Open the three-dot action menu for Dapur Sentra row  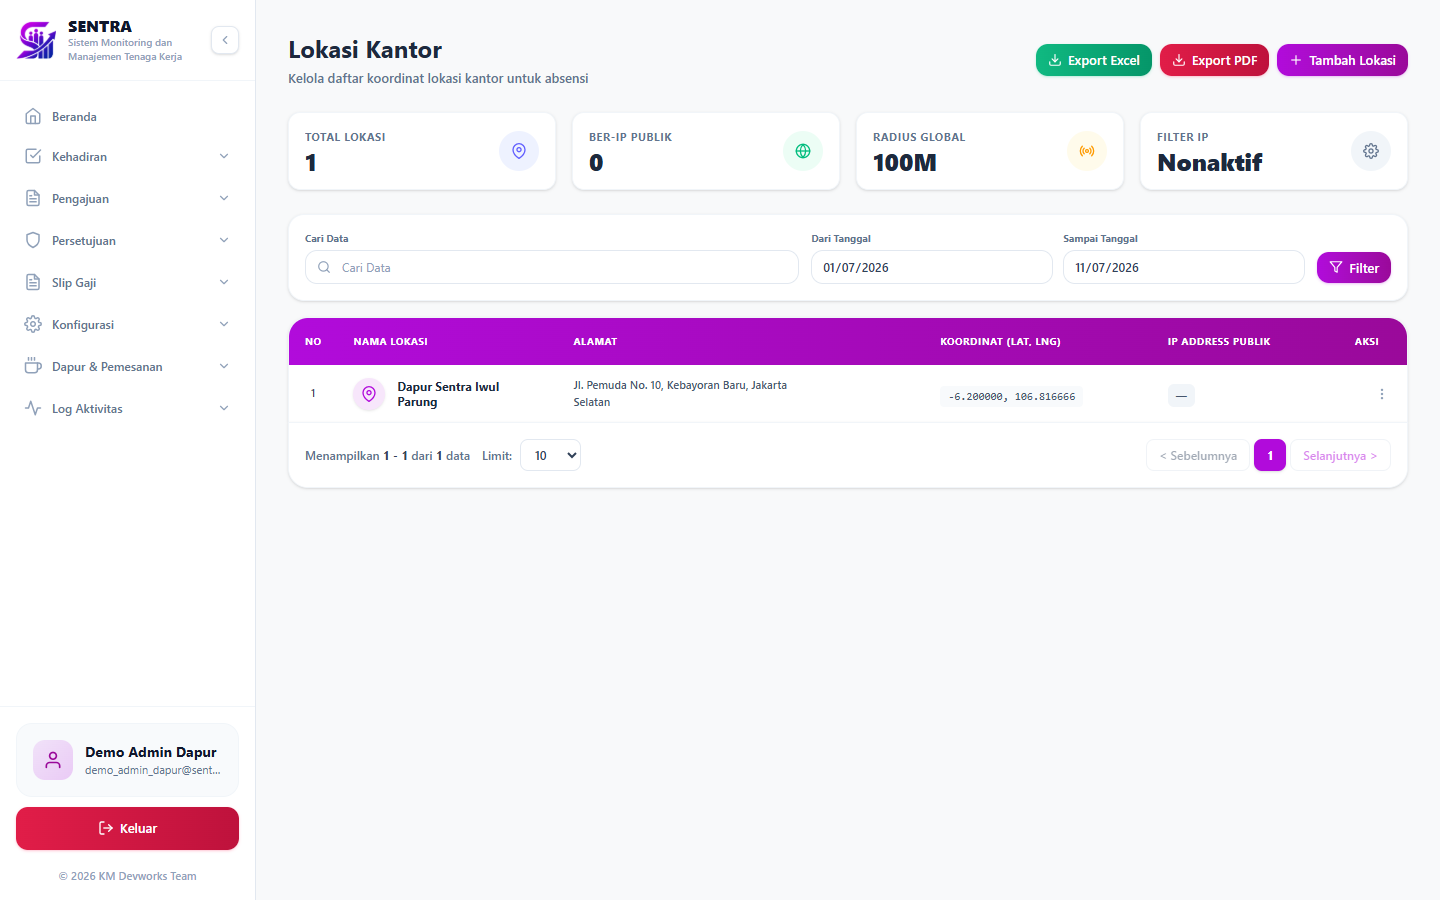pyautogui.click(x=1382, y=394)
